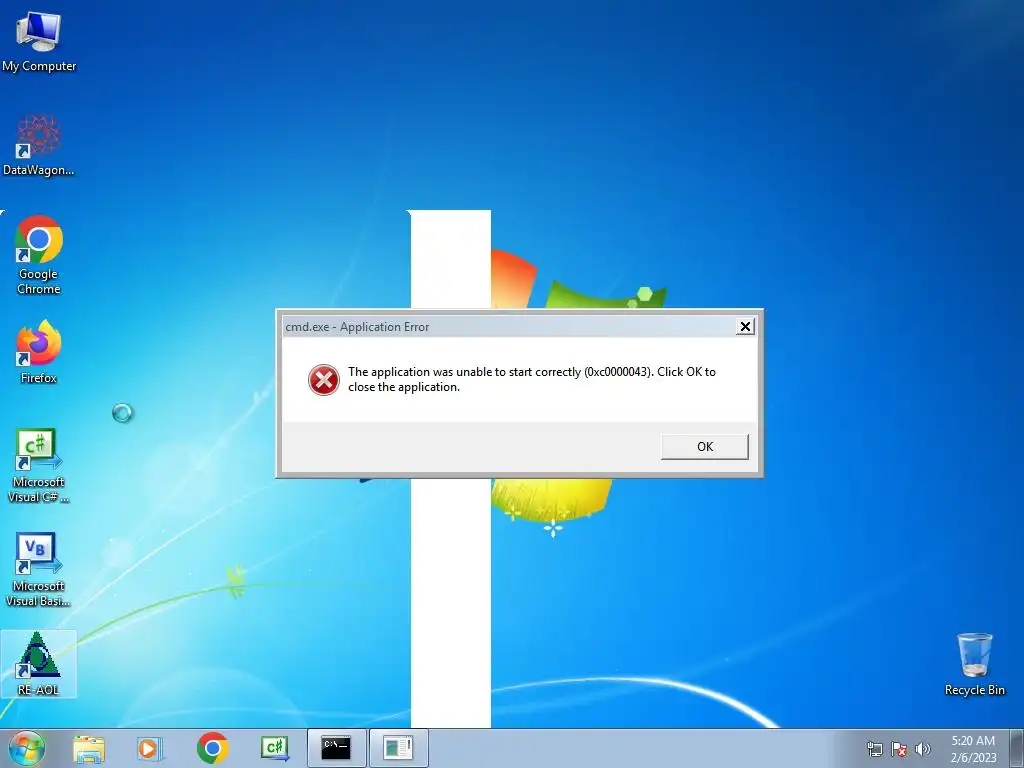Image resolution: width=1024 pixels, height=768 pixels.
Task: Switch to the error dialog taskbar button
Action: click(x=399, y=748)
